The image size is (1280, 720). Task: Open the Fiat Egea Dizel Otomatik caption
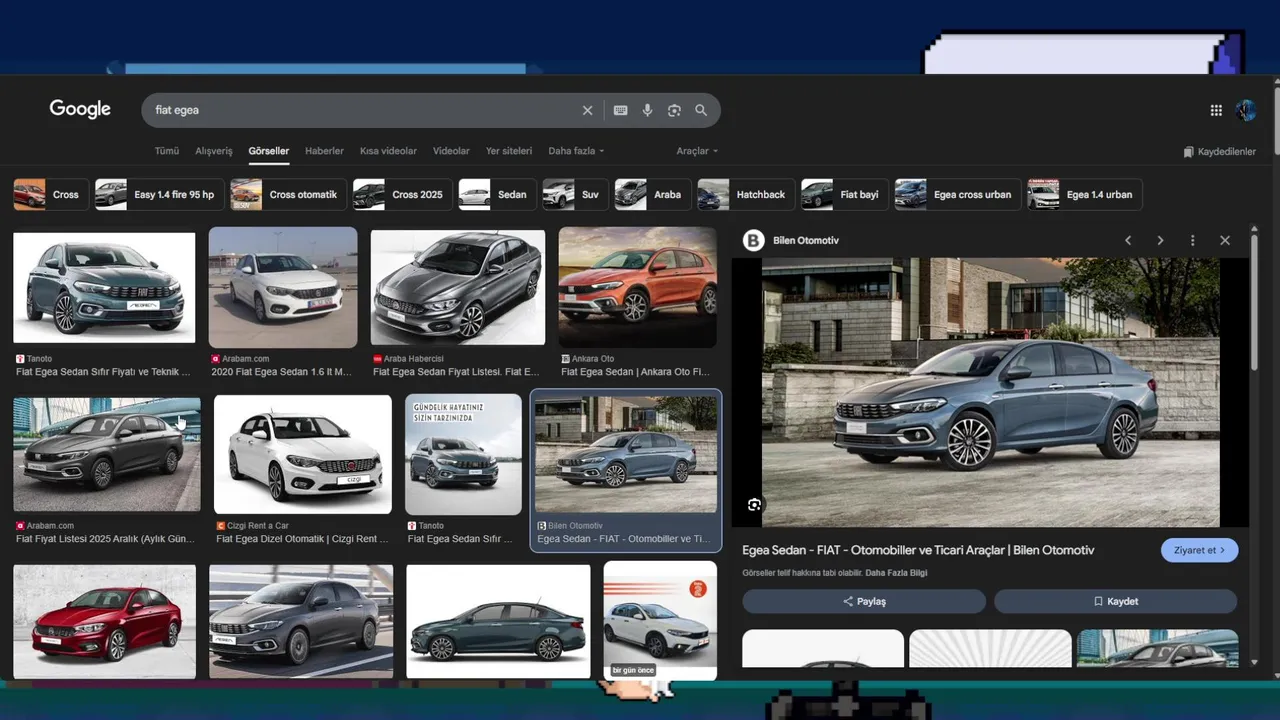pyautogui.click(x=302, y=539)
